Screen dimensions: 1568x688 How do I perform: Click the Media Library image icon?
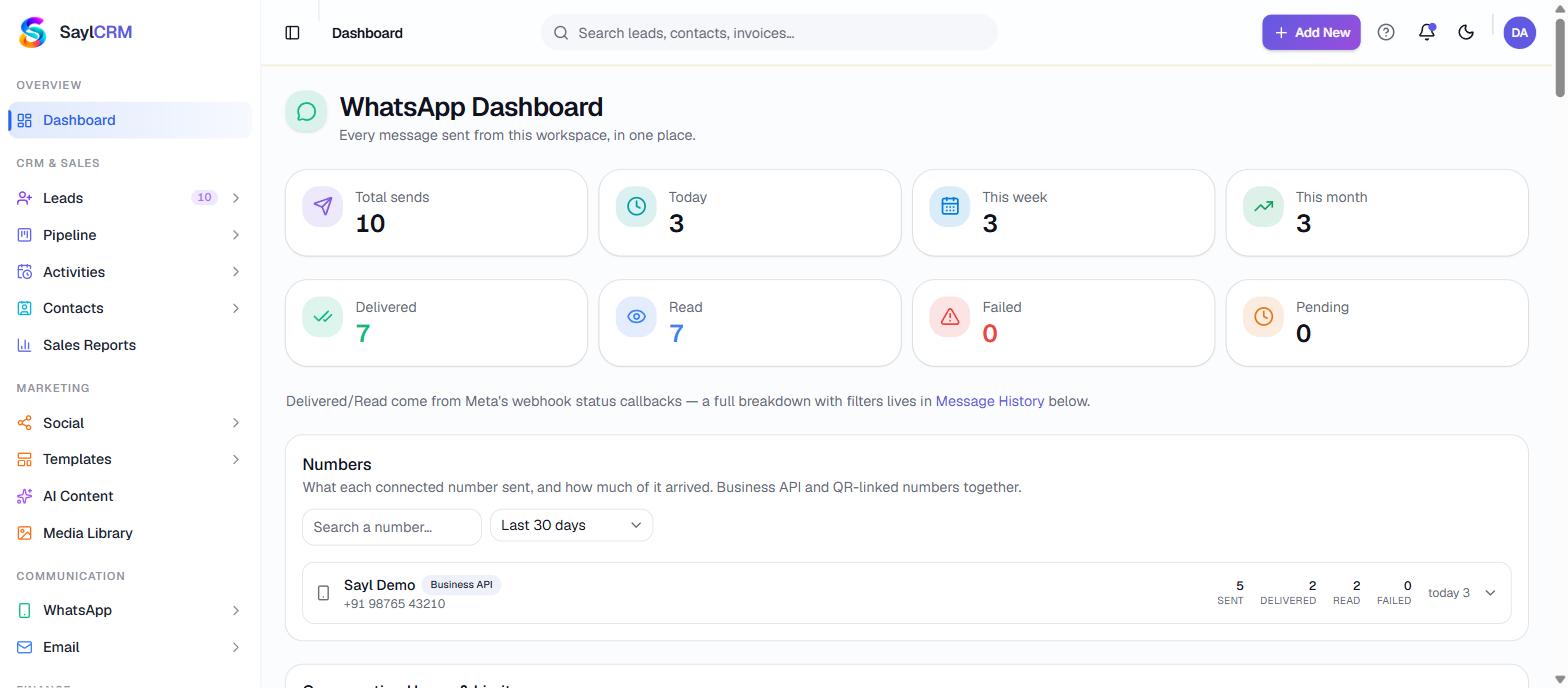(x=25, y=533)
